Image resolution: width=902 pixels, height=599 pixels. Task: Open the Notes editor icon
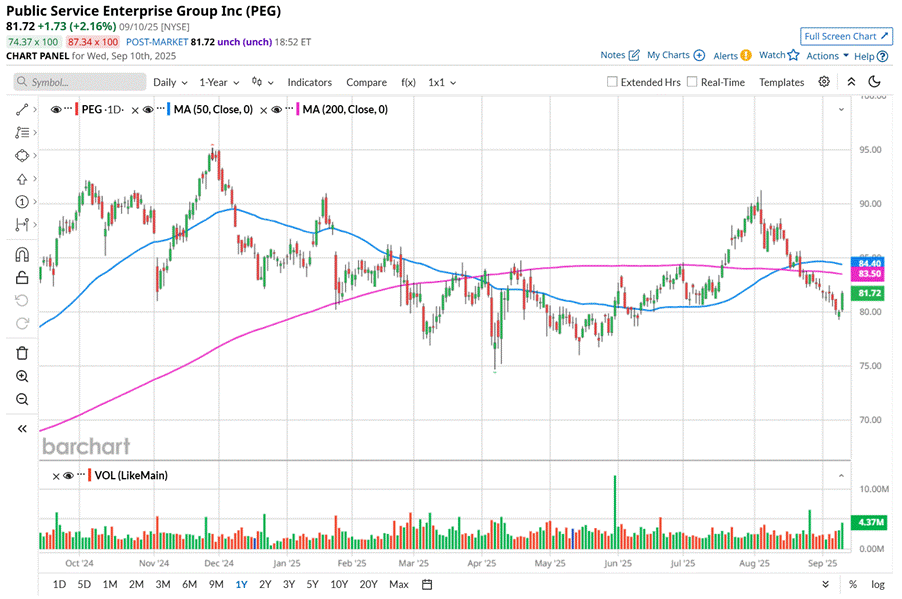point(634,55)
